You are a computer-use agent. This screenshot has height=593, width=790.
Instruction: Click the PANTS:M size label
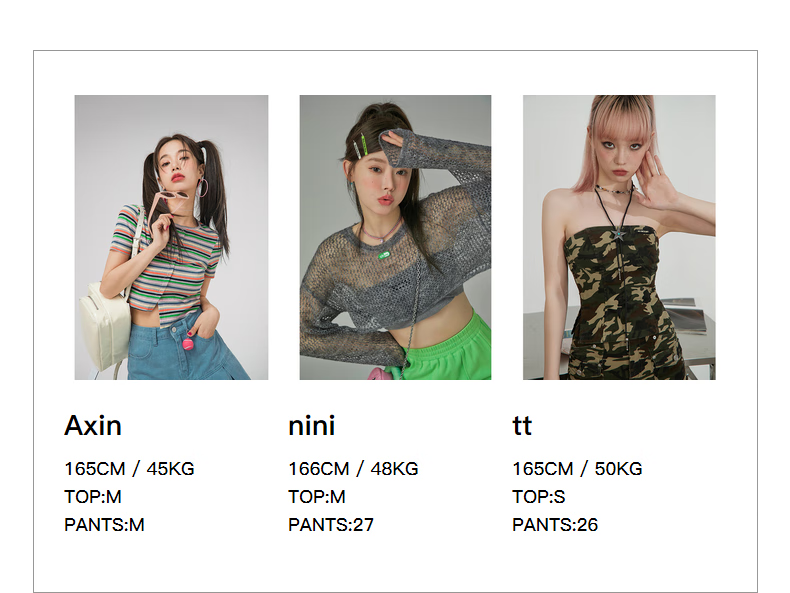[x=104, y=525]
